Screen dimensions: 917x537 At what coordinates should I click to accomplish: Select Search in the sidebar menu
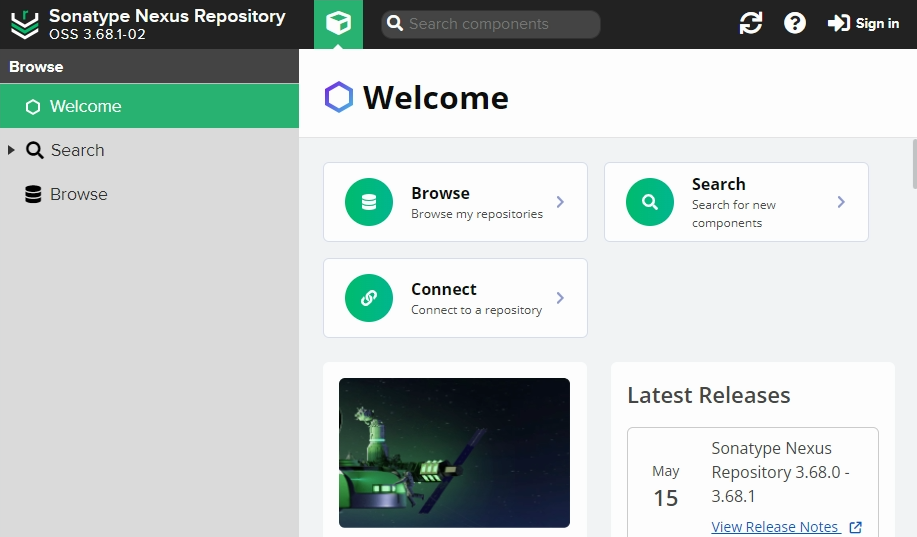point(149,150)
